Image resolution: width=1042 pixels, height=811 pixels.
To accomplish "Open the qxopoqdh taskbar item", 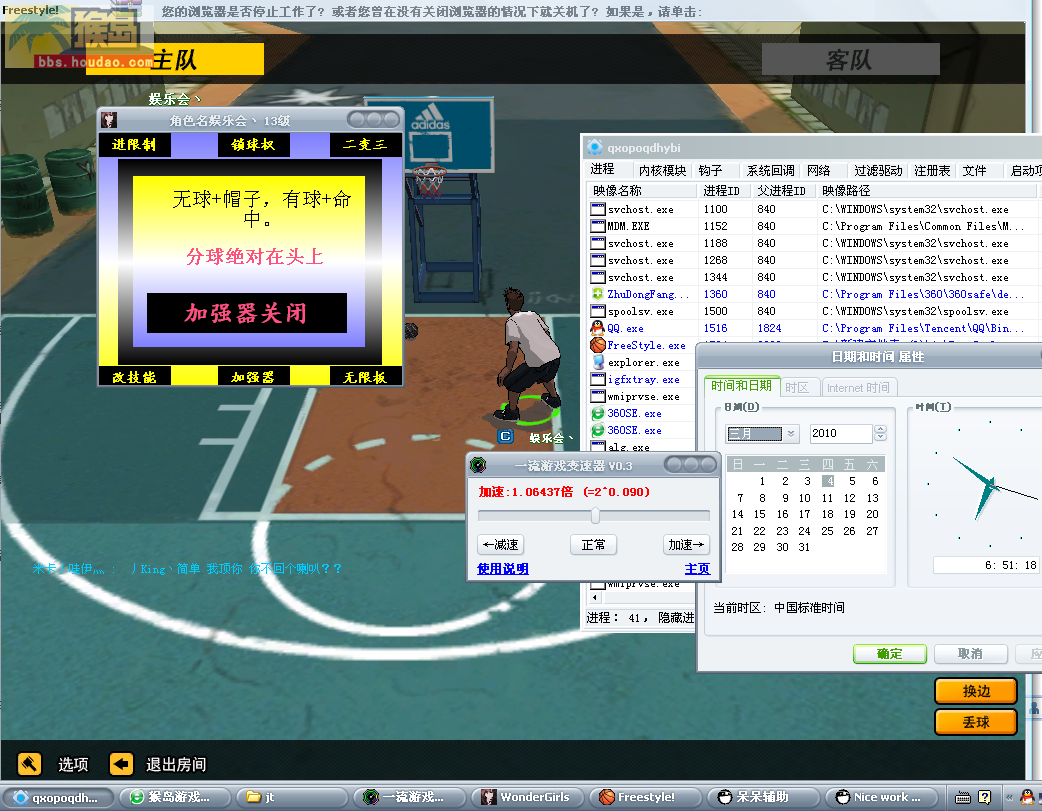I will point(58,797).
